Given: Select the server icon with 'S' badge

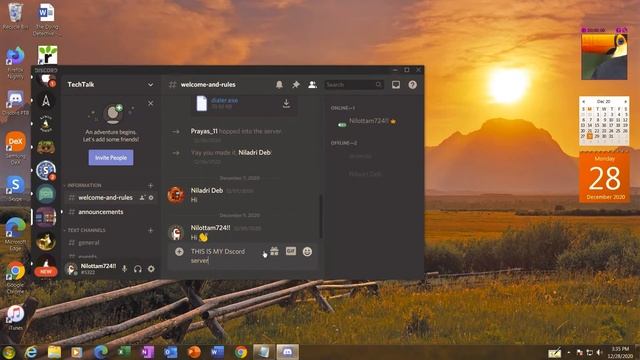Looking at the screenshot, I should tap(46, 170).
